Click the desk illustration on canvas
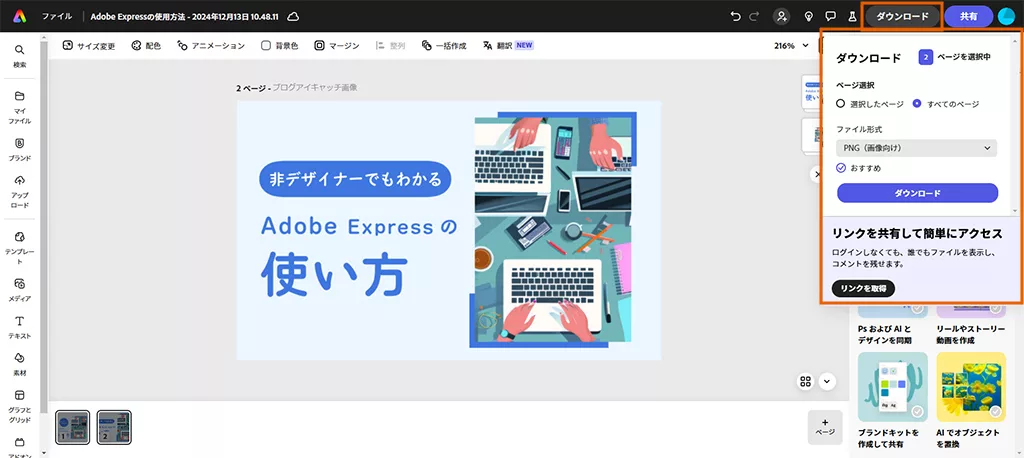 [x=552, y=229]
